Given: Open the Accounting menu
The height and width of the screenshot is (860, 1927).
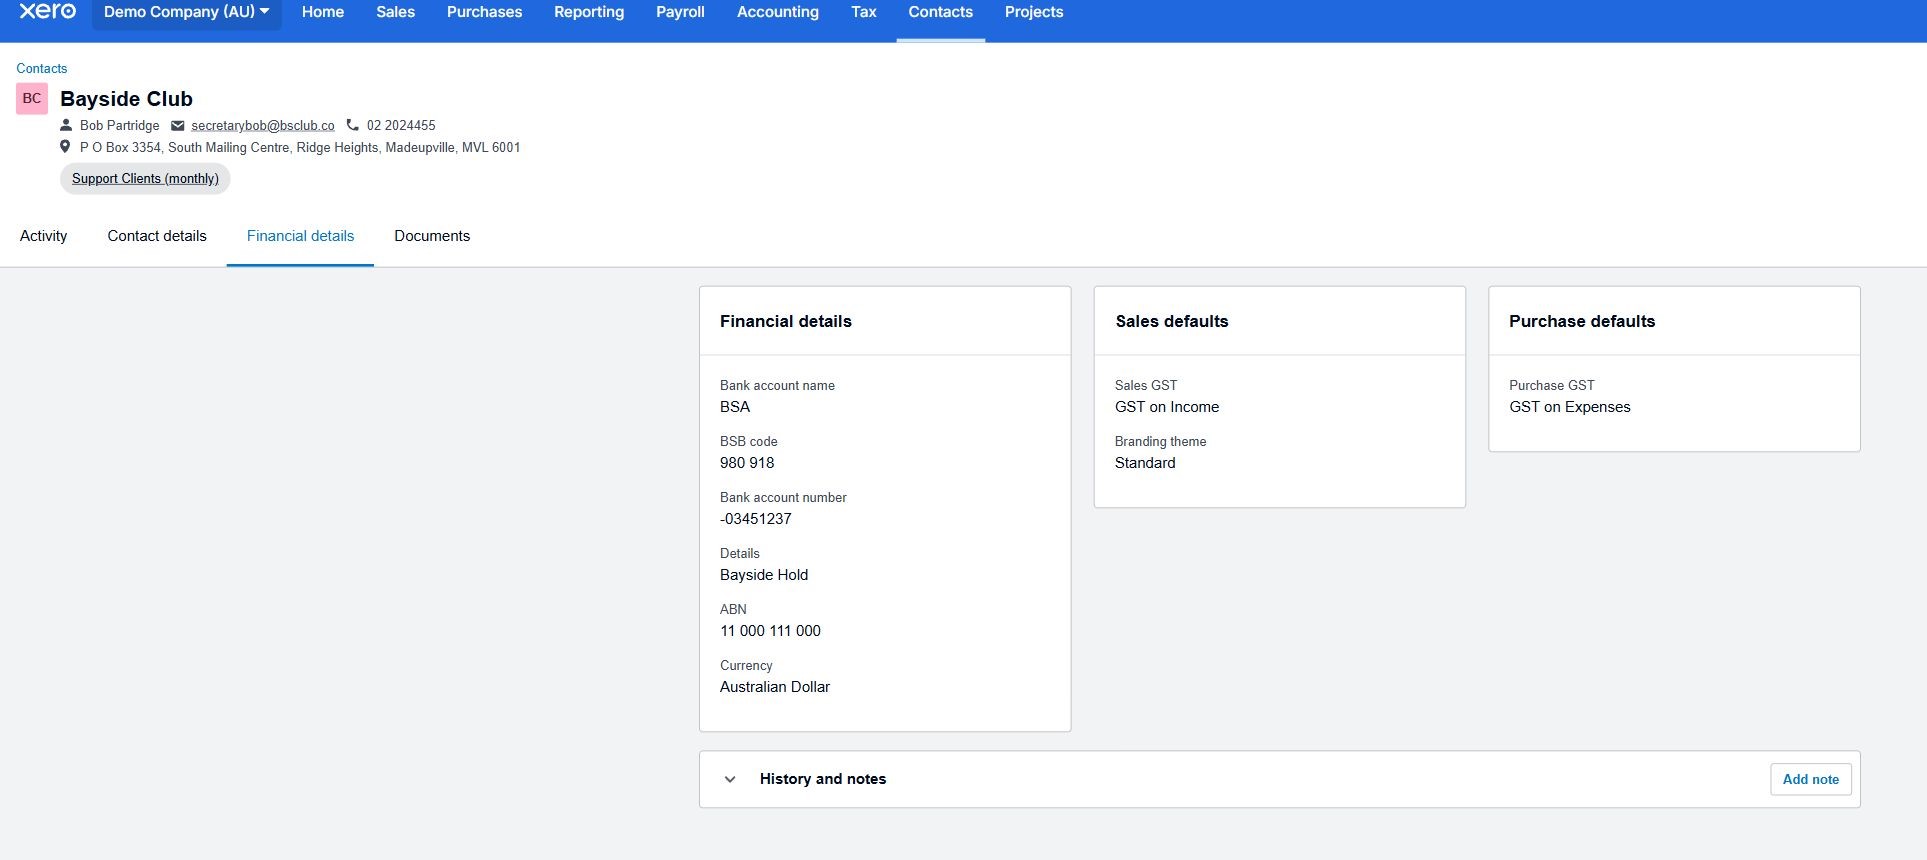Looking at the screenshot, I should [778, 12].
